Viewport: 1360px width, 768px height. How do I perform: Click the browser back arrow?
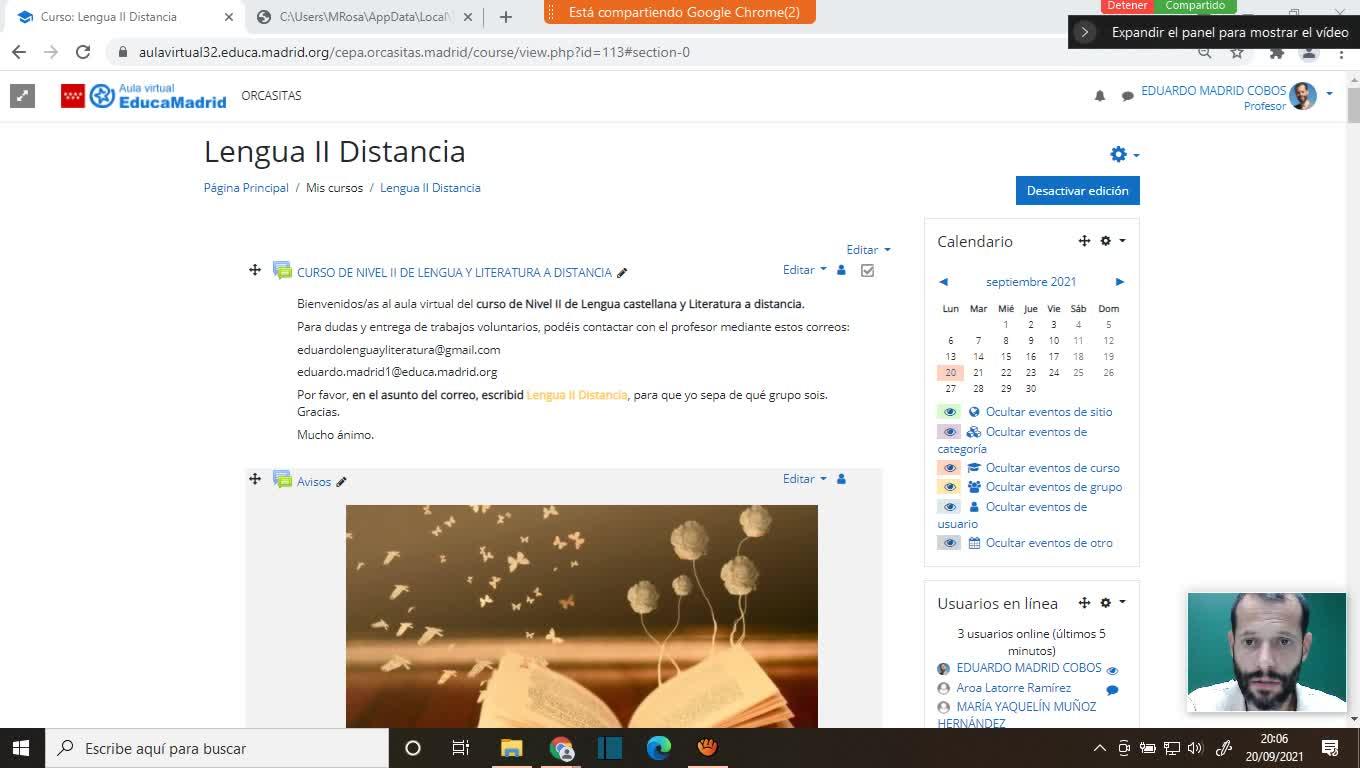(19, 52)
